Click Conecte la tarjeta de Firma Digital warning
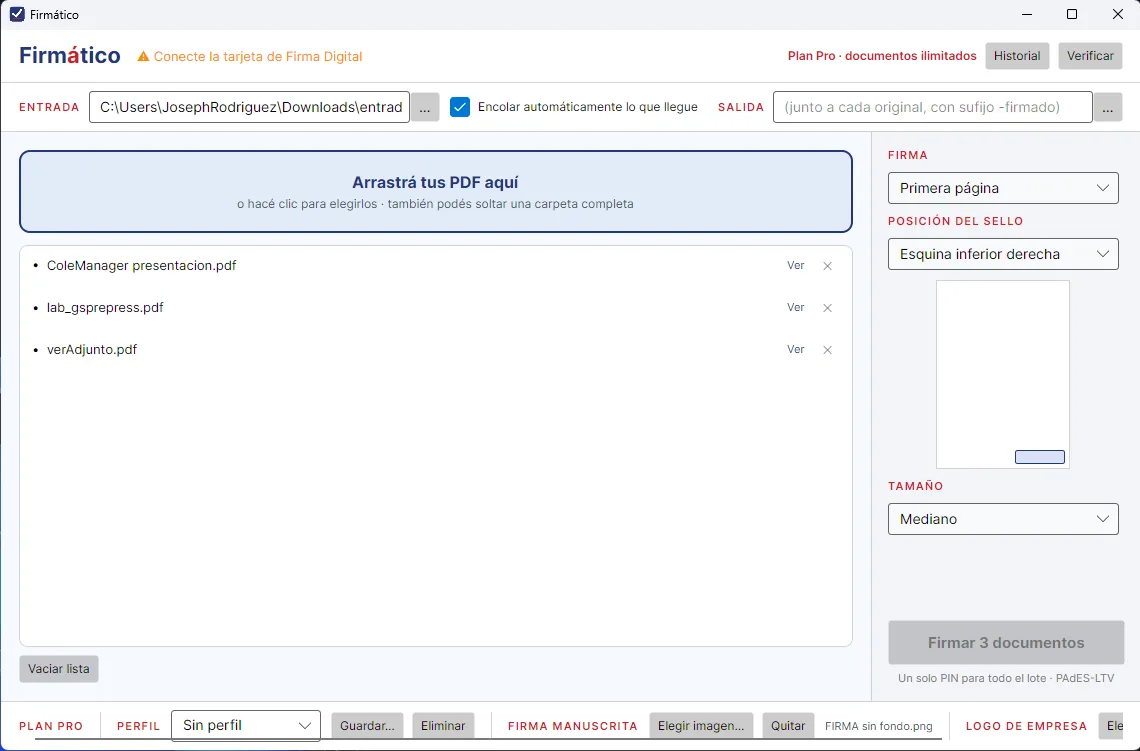The width and height of the screenshot is (1140, 751). coord(257,57)
